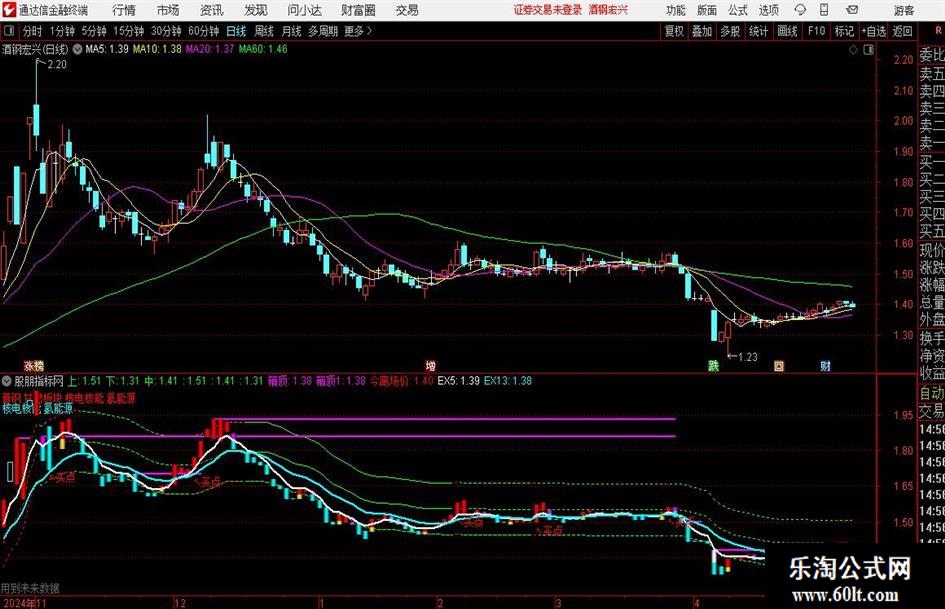Screen dimensions: 945x609
Task: Select the 多周期 multi-period tab
Action: (x=323, y=31)
